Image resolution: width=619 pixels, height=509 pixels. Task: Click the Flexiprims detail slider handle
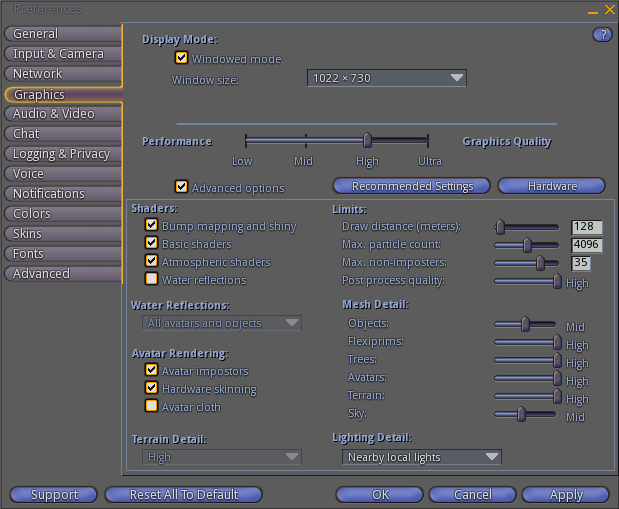pos(557,342)
